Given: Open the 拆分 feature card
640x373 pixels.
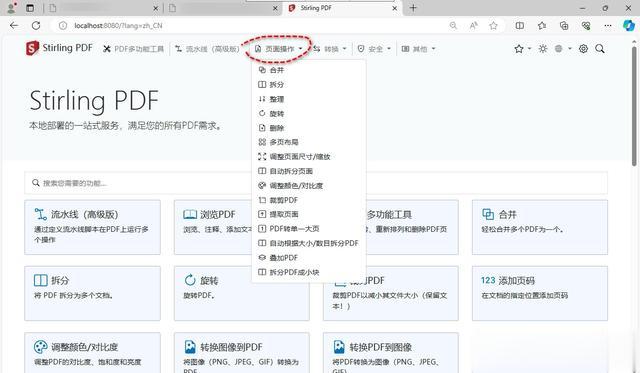Looking at the screenshot, I should pos(93,293).
